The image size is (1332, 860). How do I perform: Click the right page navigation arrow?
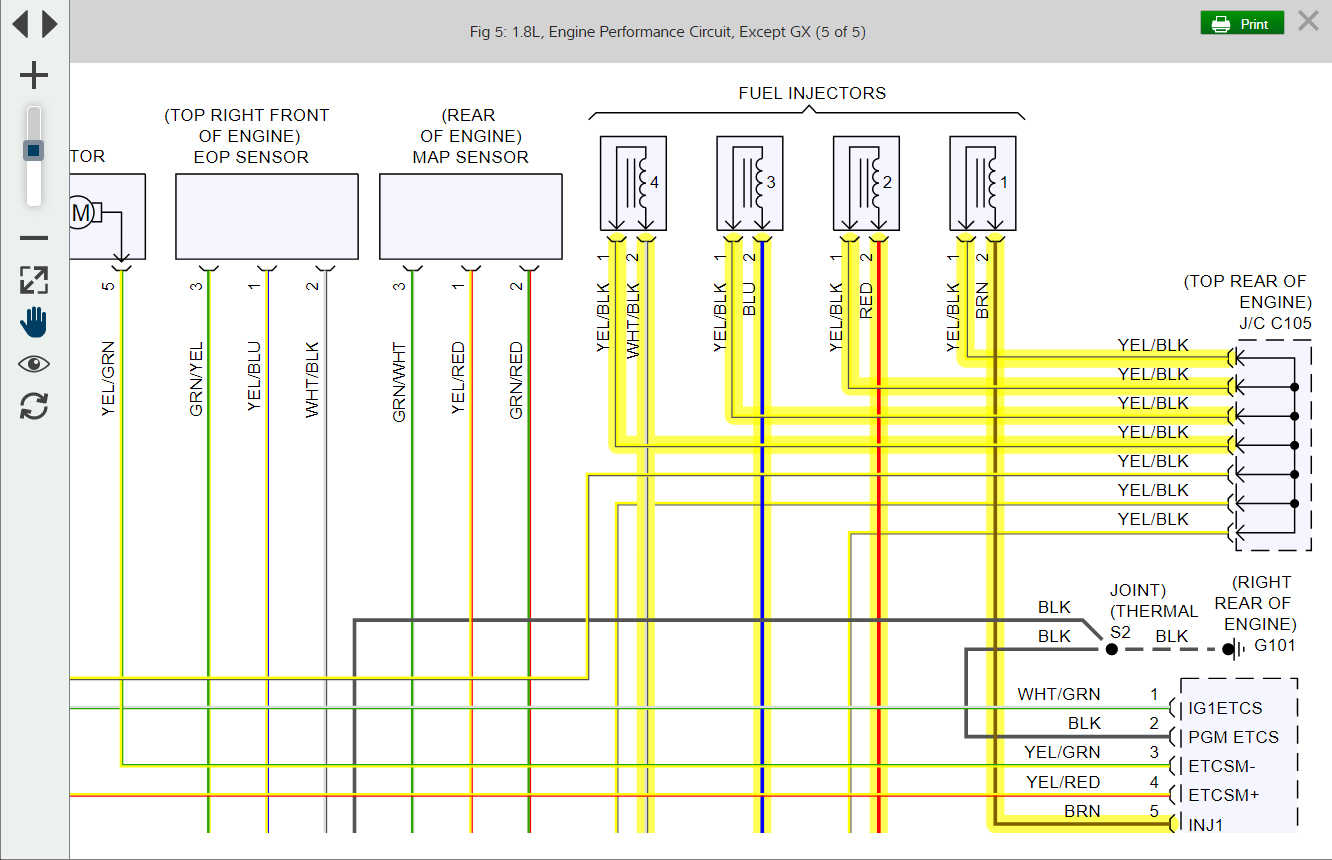tap(48, 22)
